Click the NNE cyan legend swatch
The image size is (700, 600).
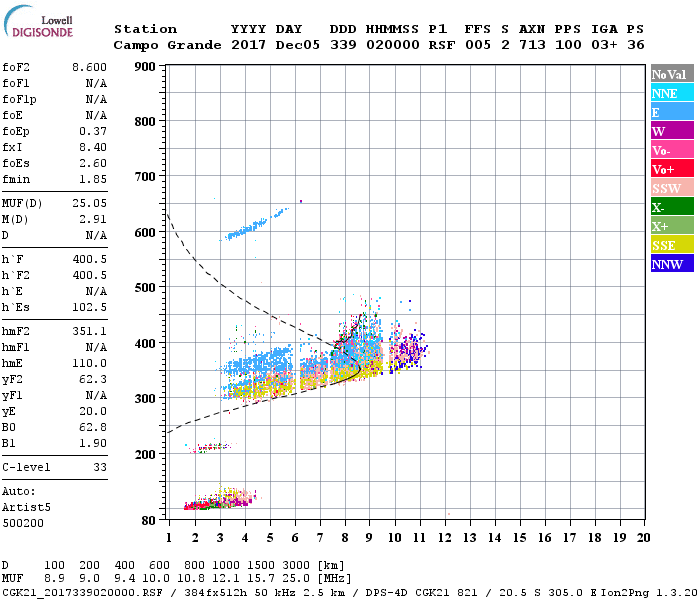point(672,93)
